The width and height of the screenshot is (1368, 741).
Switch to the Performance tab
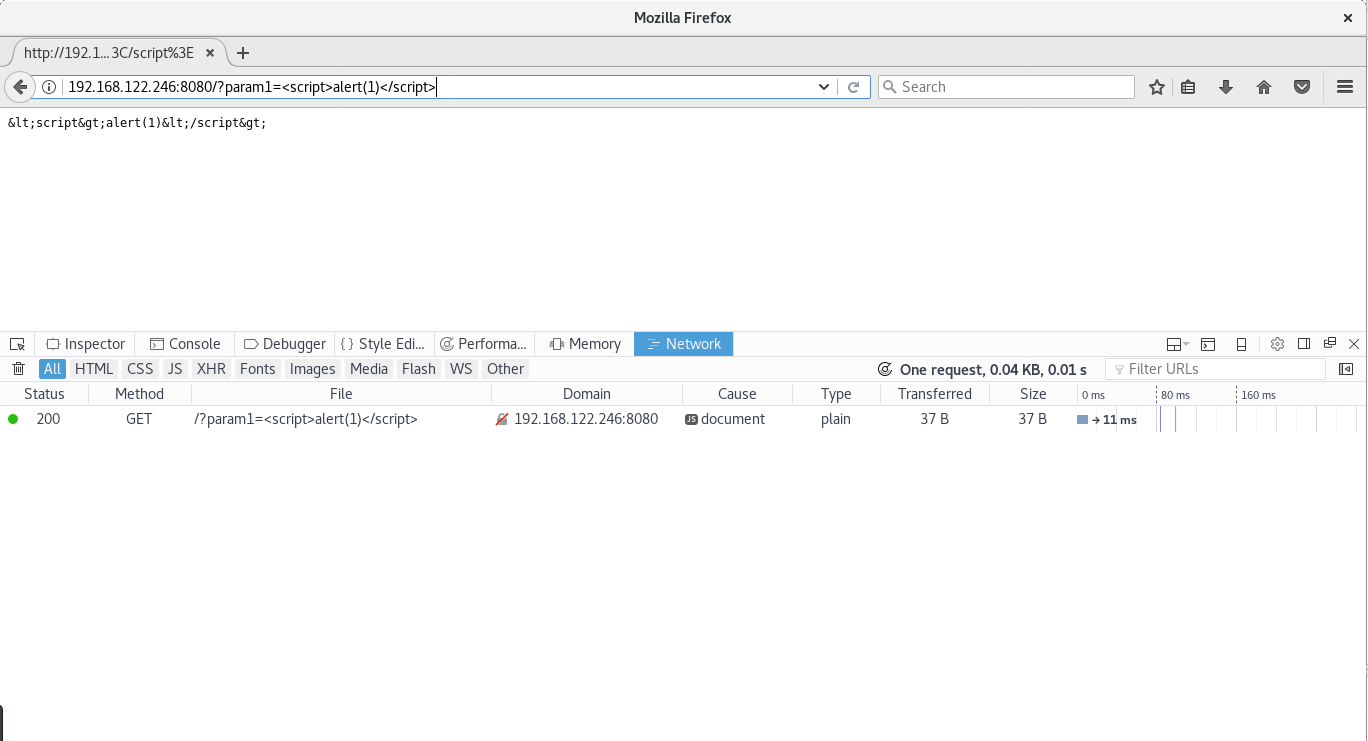484,344
